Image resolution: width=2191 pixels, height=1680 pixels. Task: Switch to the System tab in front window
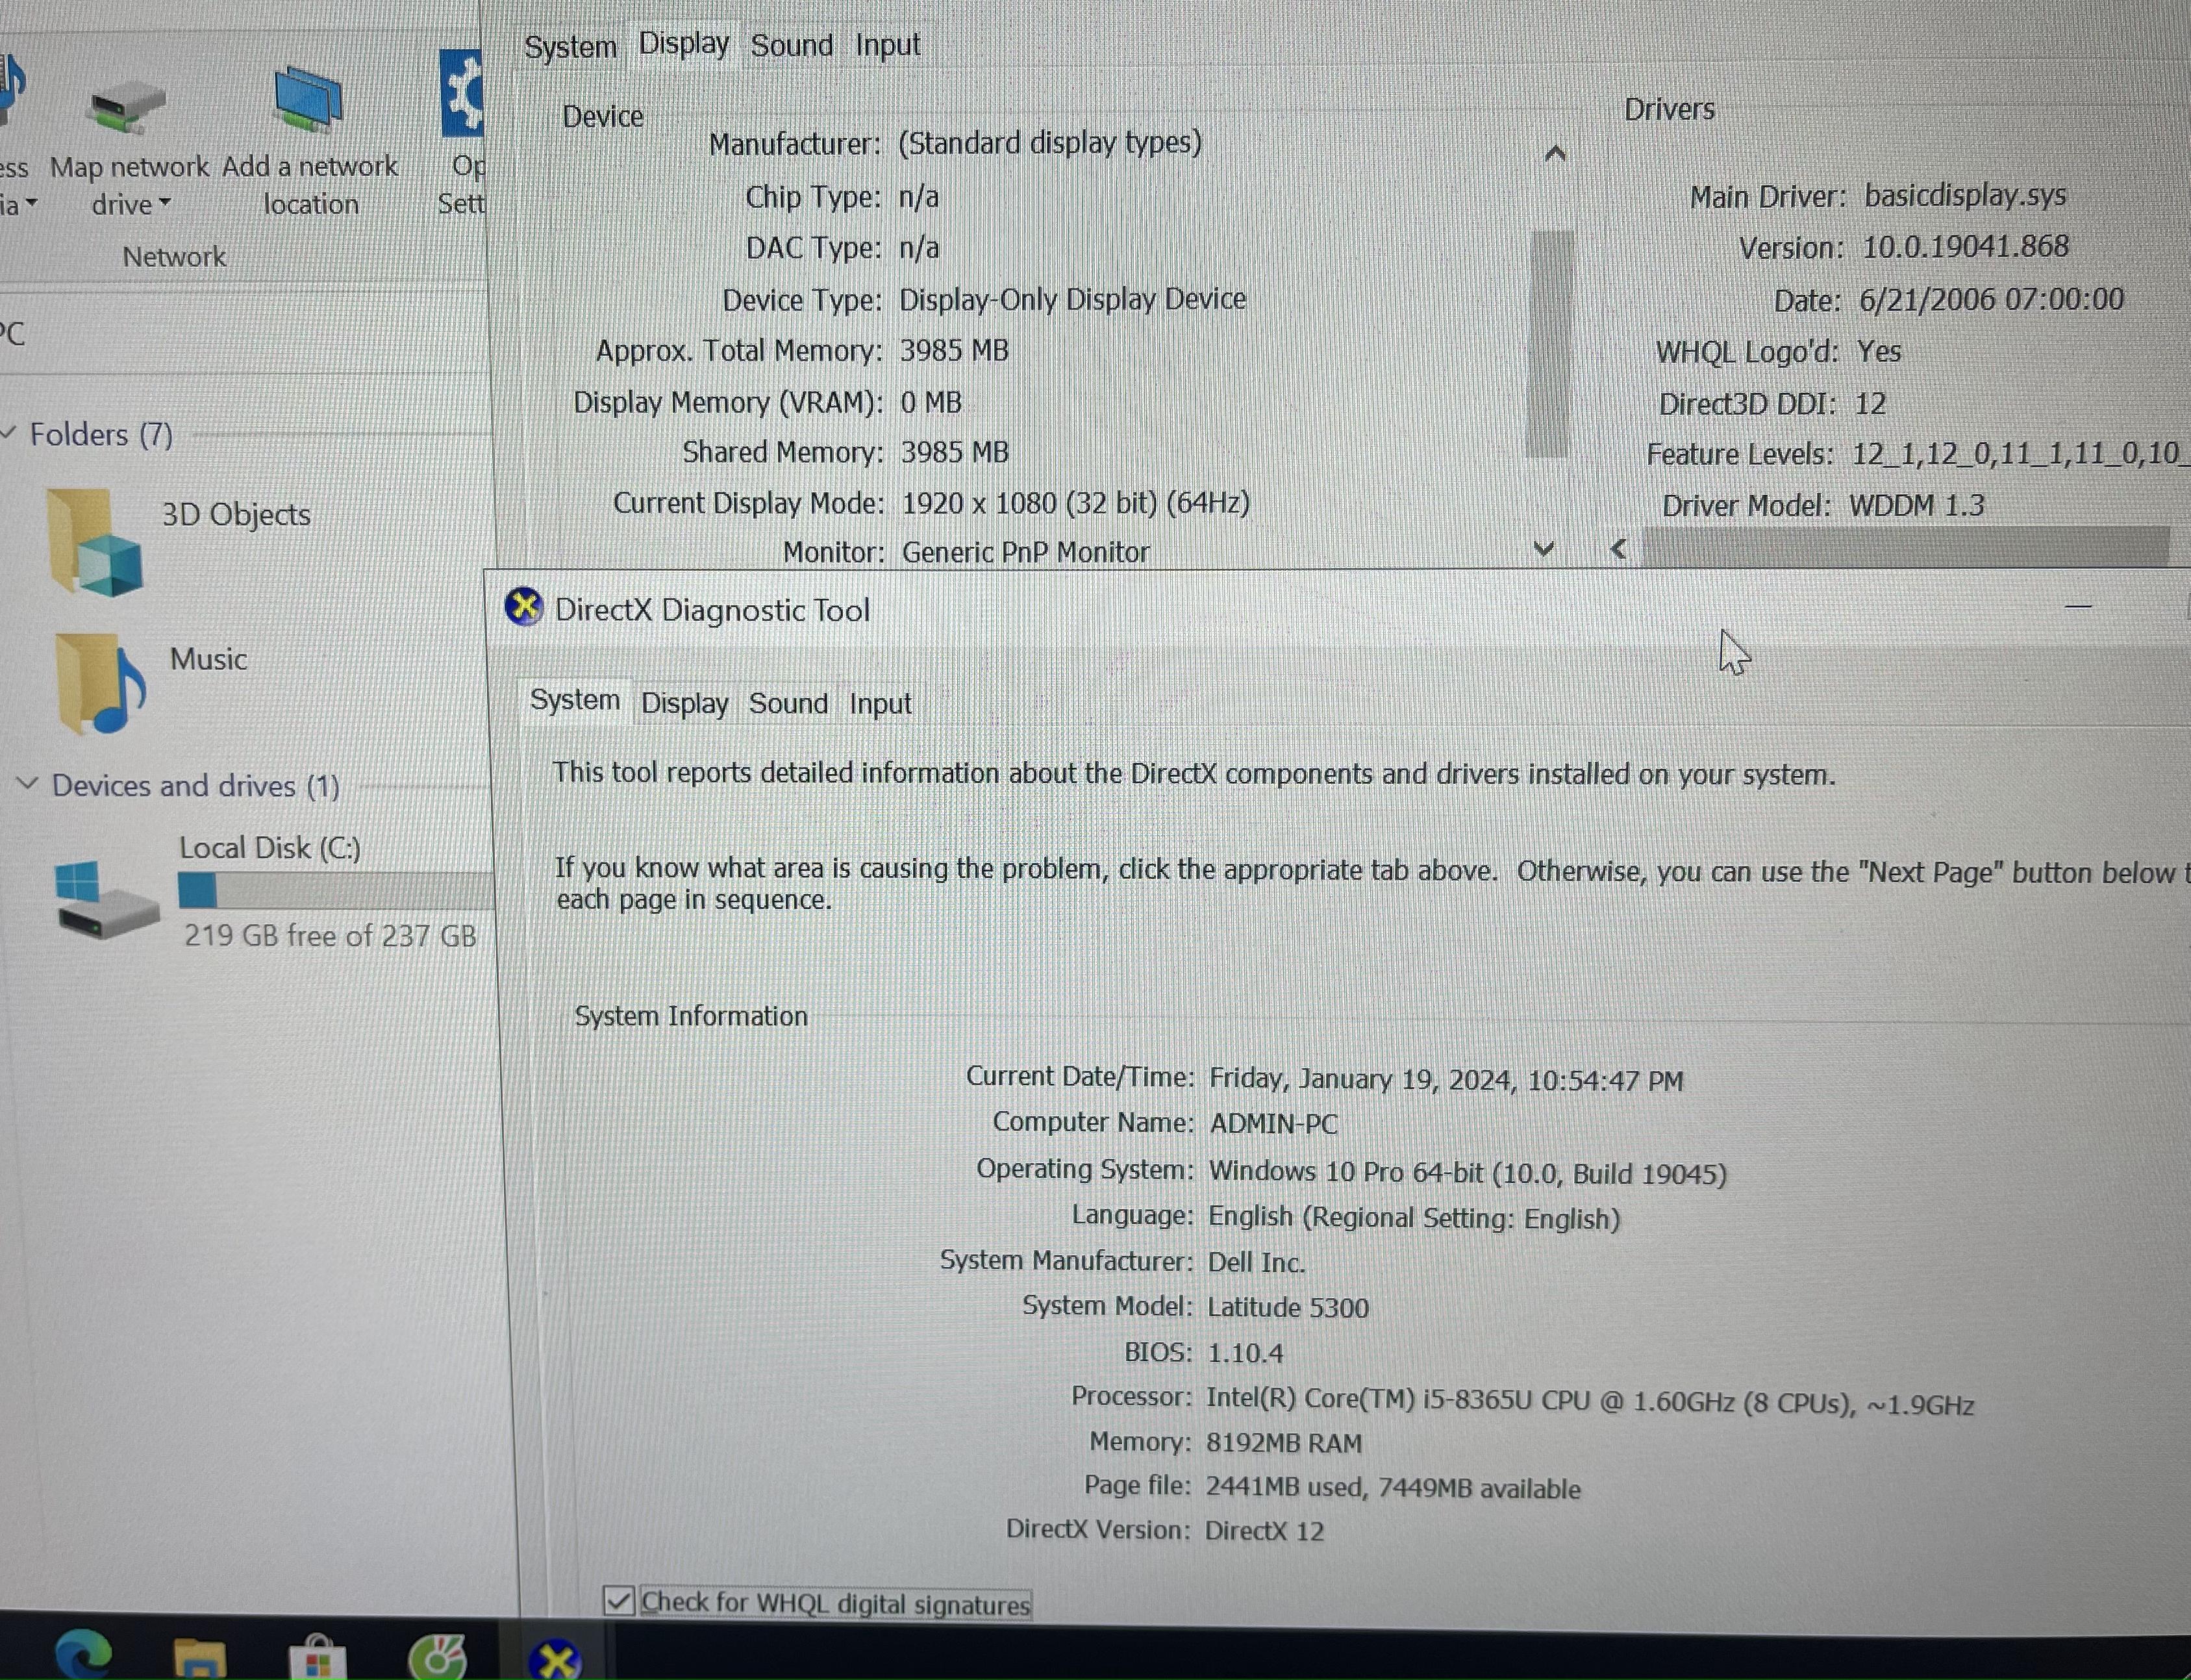point(575,700)
